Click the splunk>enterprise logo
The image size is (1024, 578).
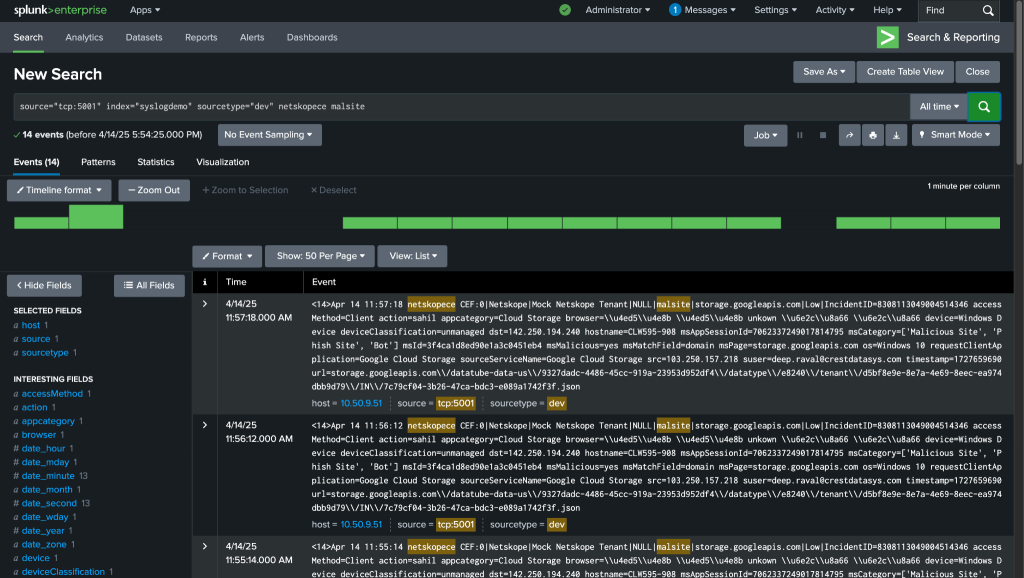60,10
